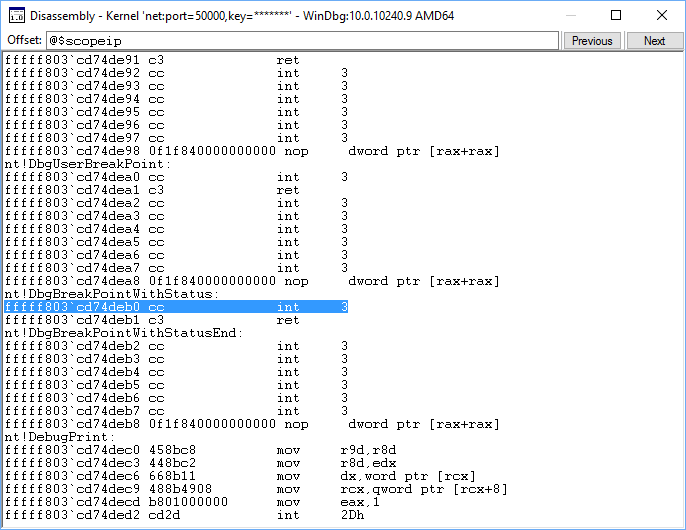Image resolution: width=686 pixels, height=530 pixels.
Task: Select line fffff803`cd74deb2 int 3
Action: click(x=176, y=346)
